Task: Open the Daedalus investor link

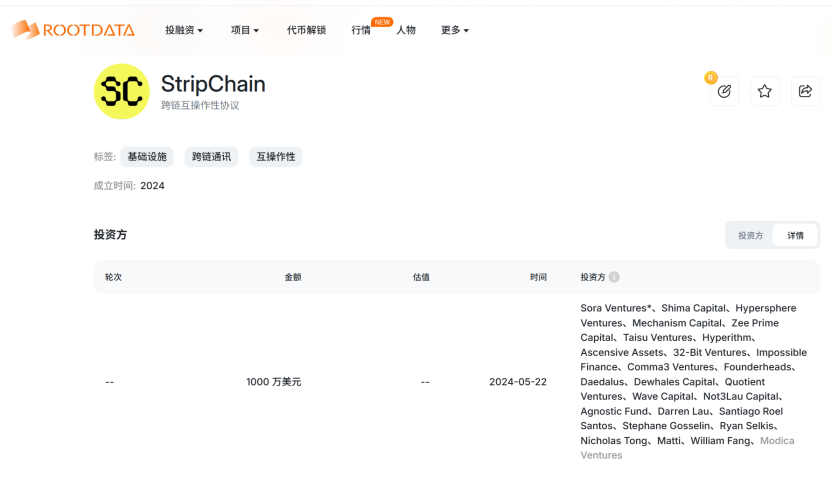Action: pos(602,382)
